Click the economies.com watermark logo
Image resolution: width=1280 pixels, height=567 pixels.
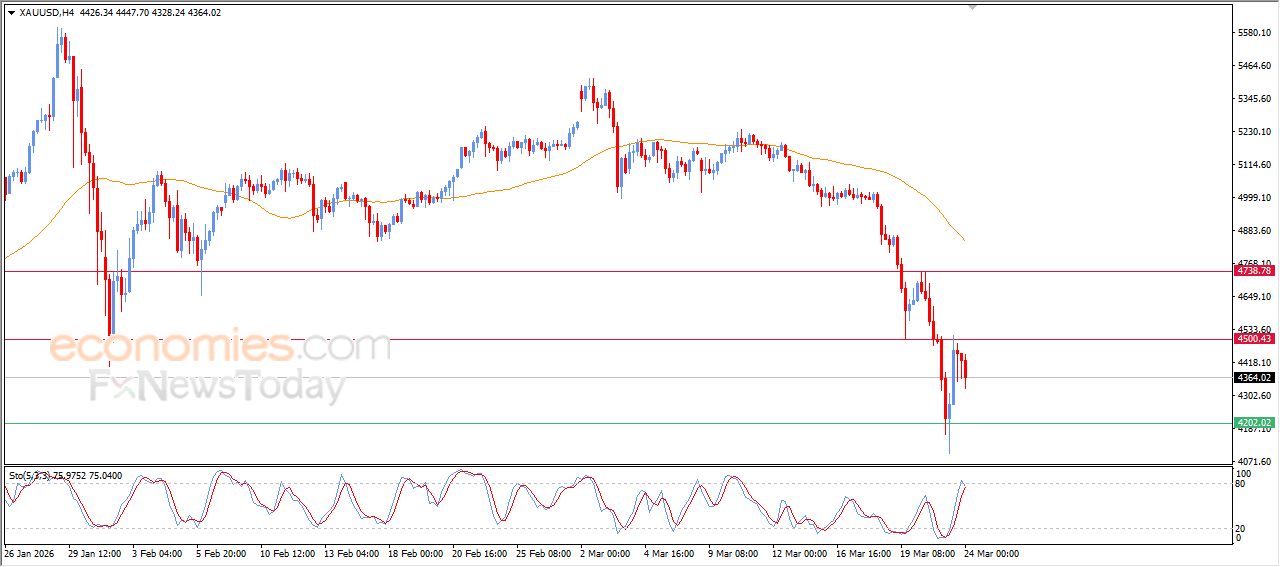point(220,347)
